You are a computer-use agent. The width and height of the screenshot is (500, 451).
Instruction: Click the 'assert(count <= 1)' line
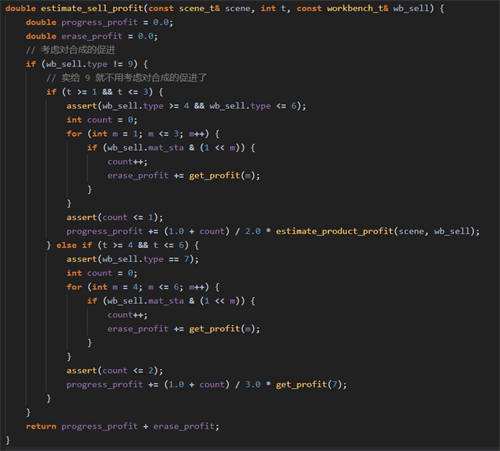[x=115, y=217]
